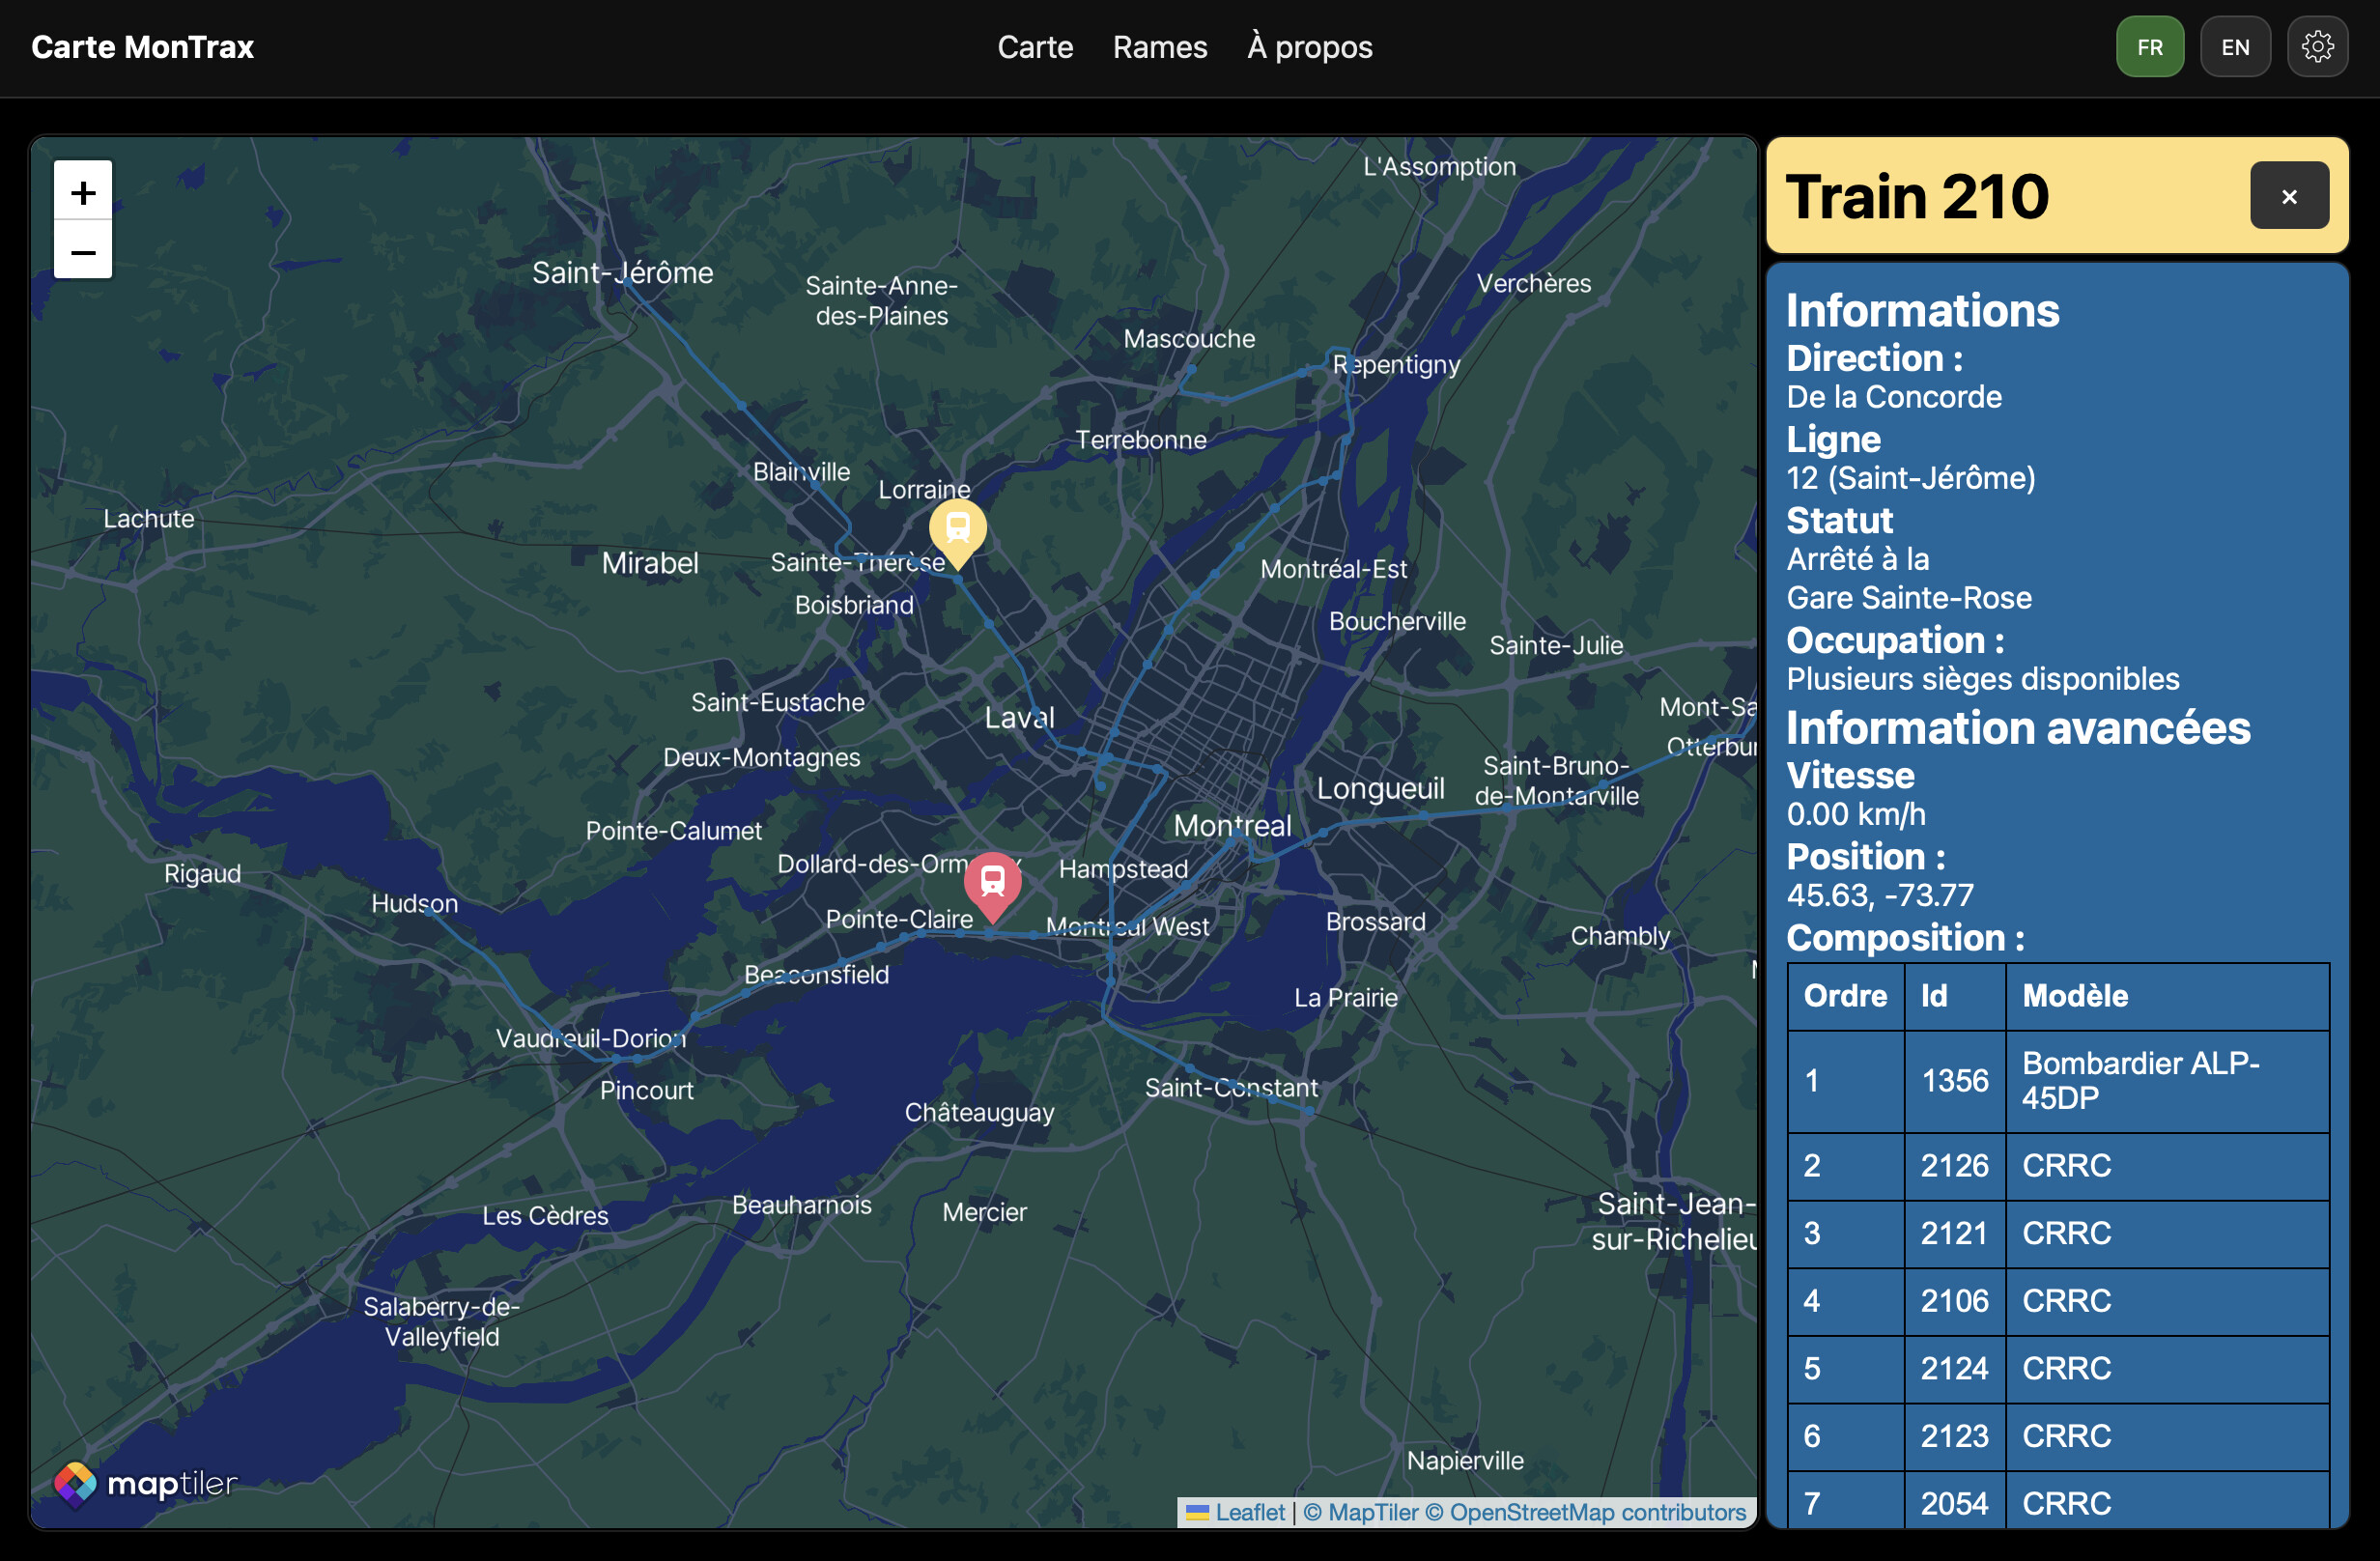Close the Train 210 panel
The image size is (2380, 1561).
point(2288,196)
